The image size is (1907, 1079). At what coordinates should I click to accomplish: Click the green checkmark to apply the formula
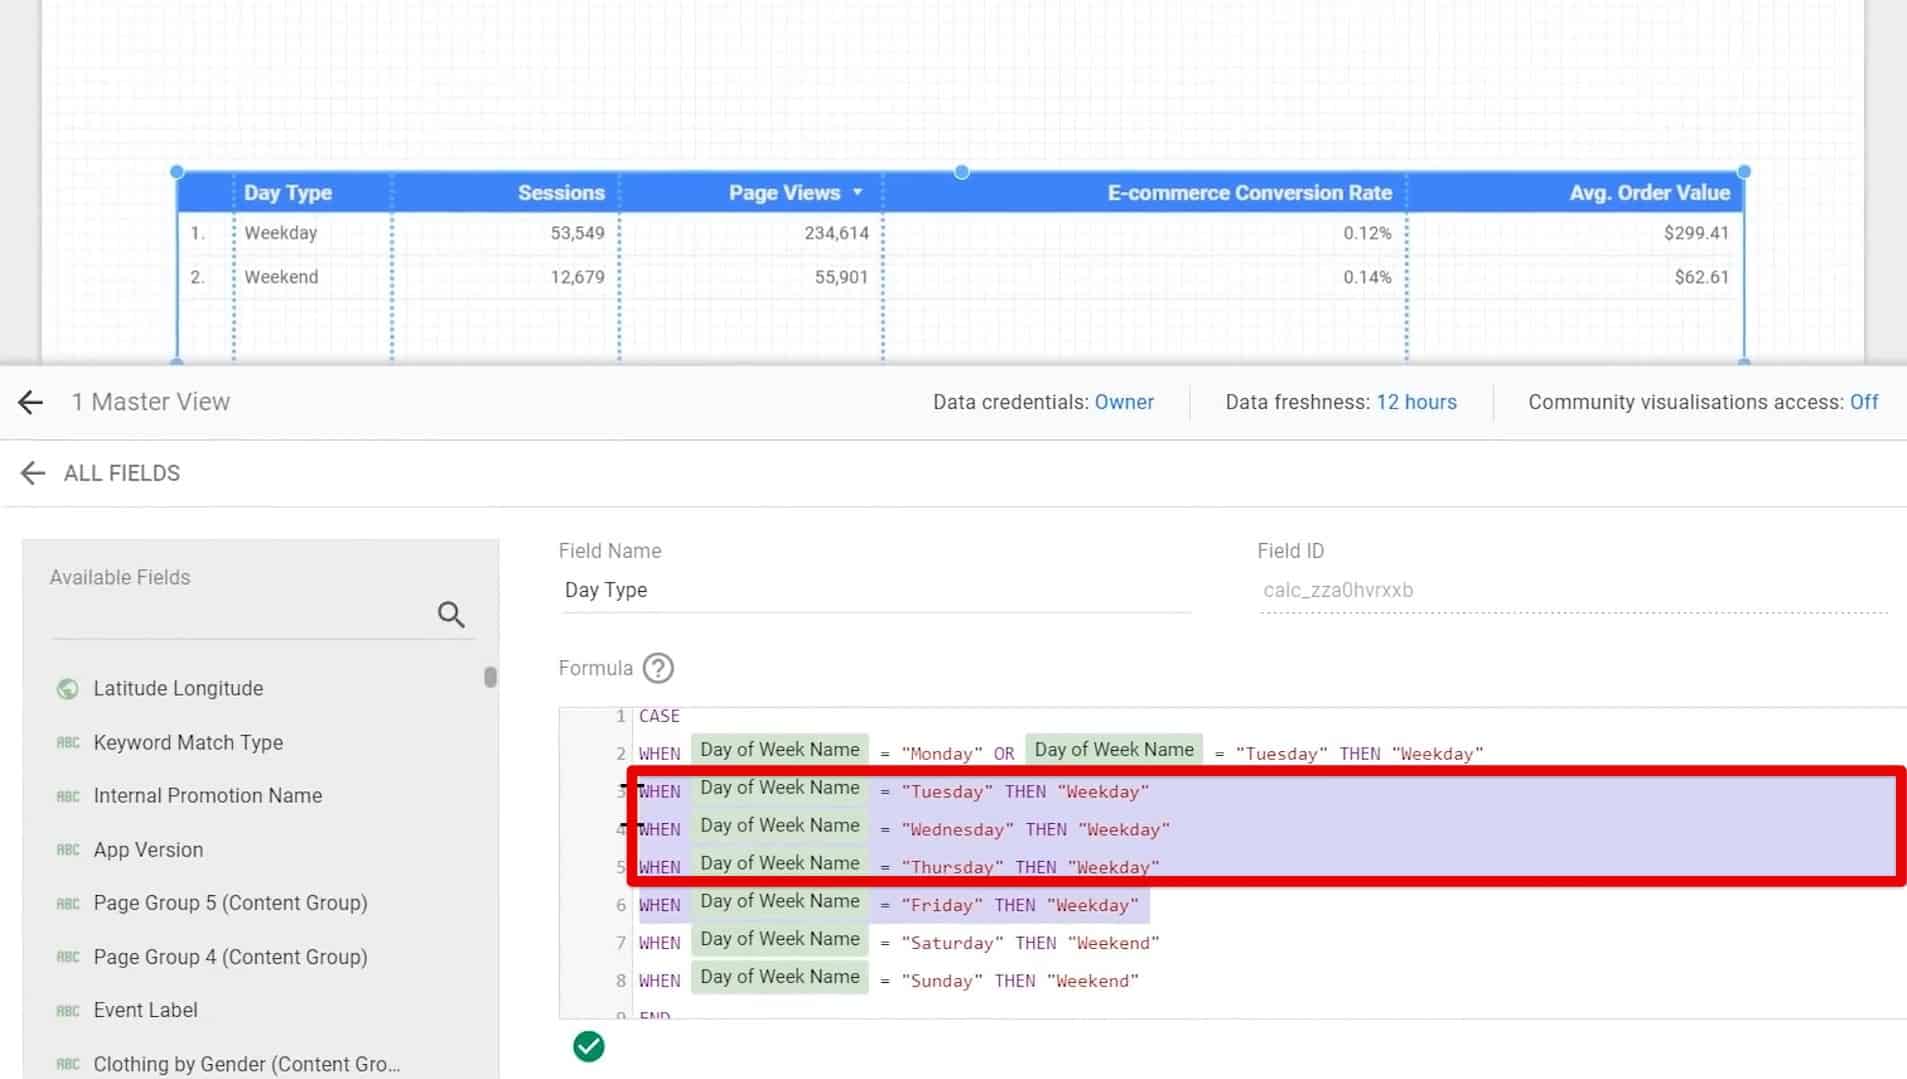tap(588, 1046)
